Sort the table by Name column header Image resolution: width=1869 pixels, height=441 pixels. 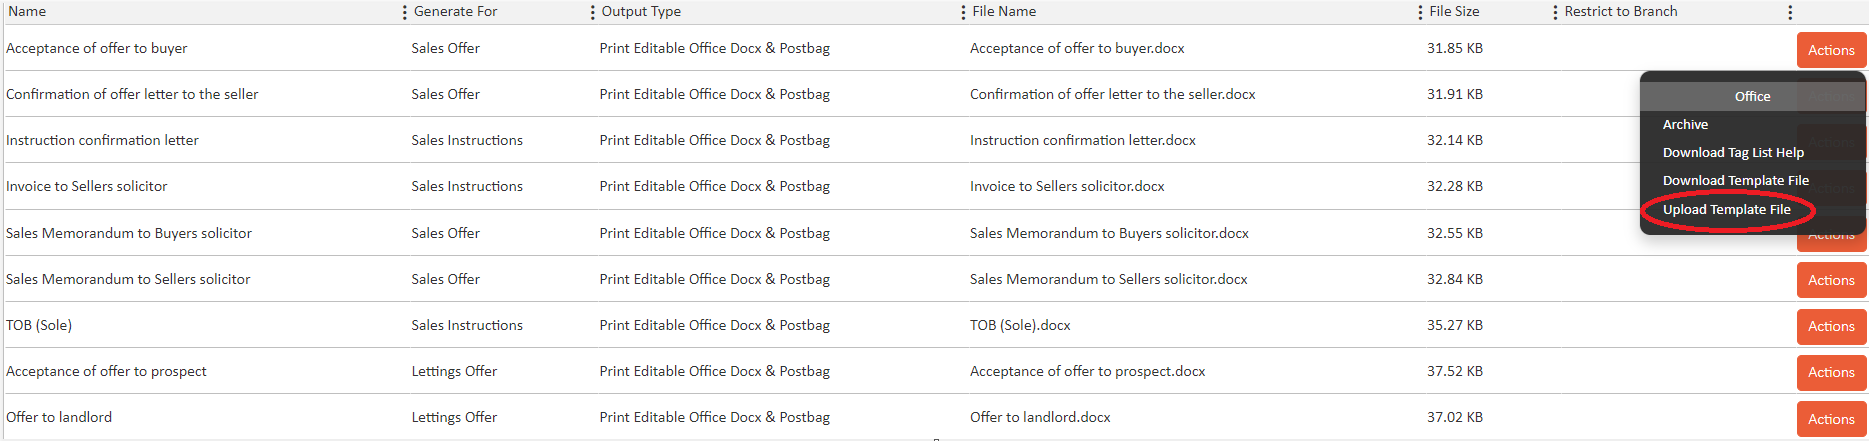point(28,12)
